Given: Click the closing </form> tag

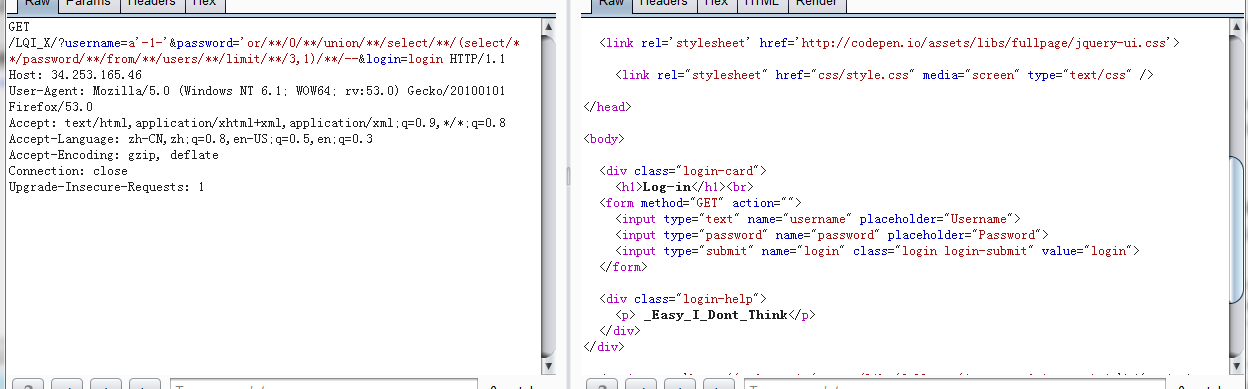Looking at the screenshot, I should coord(623,267).
